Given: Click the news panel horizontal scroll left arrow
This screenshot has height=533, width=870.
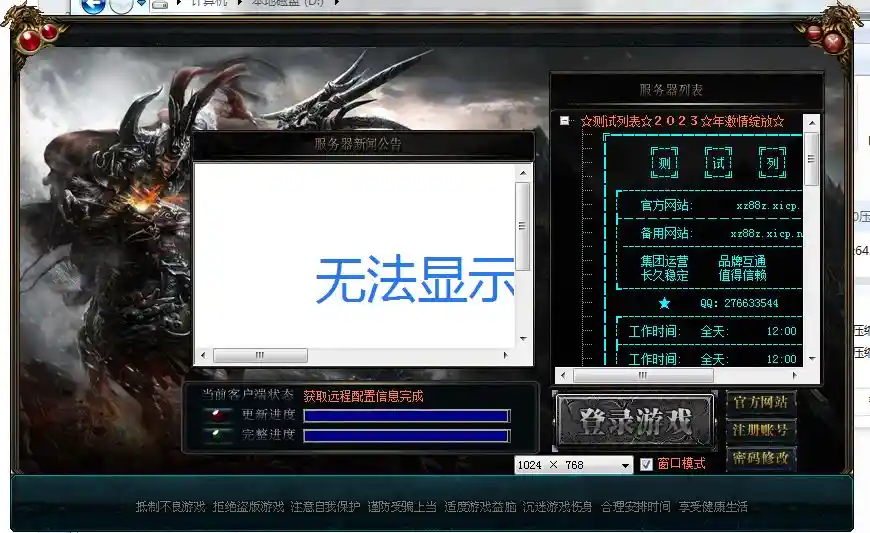Looking at the screenshot, I should click(203, 355).
